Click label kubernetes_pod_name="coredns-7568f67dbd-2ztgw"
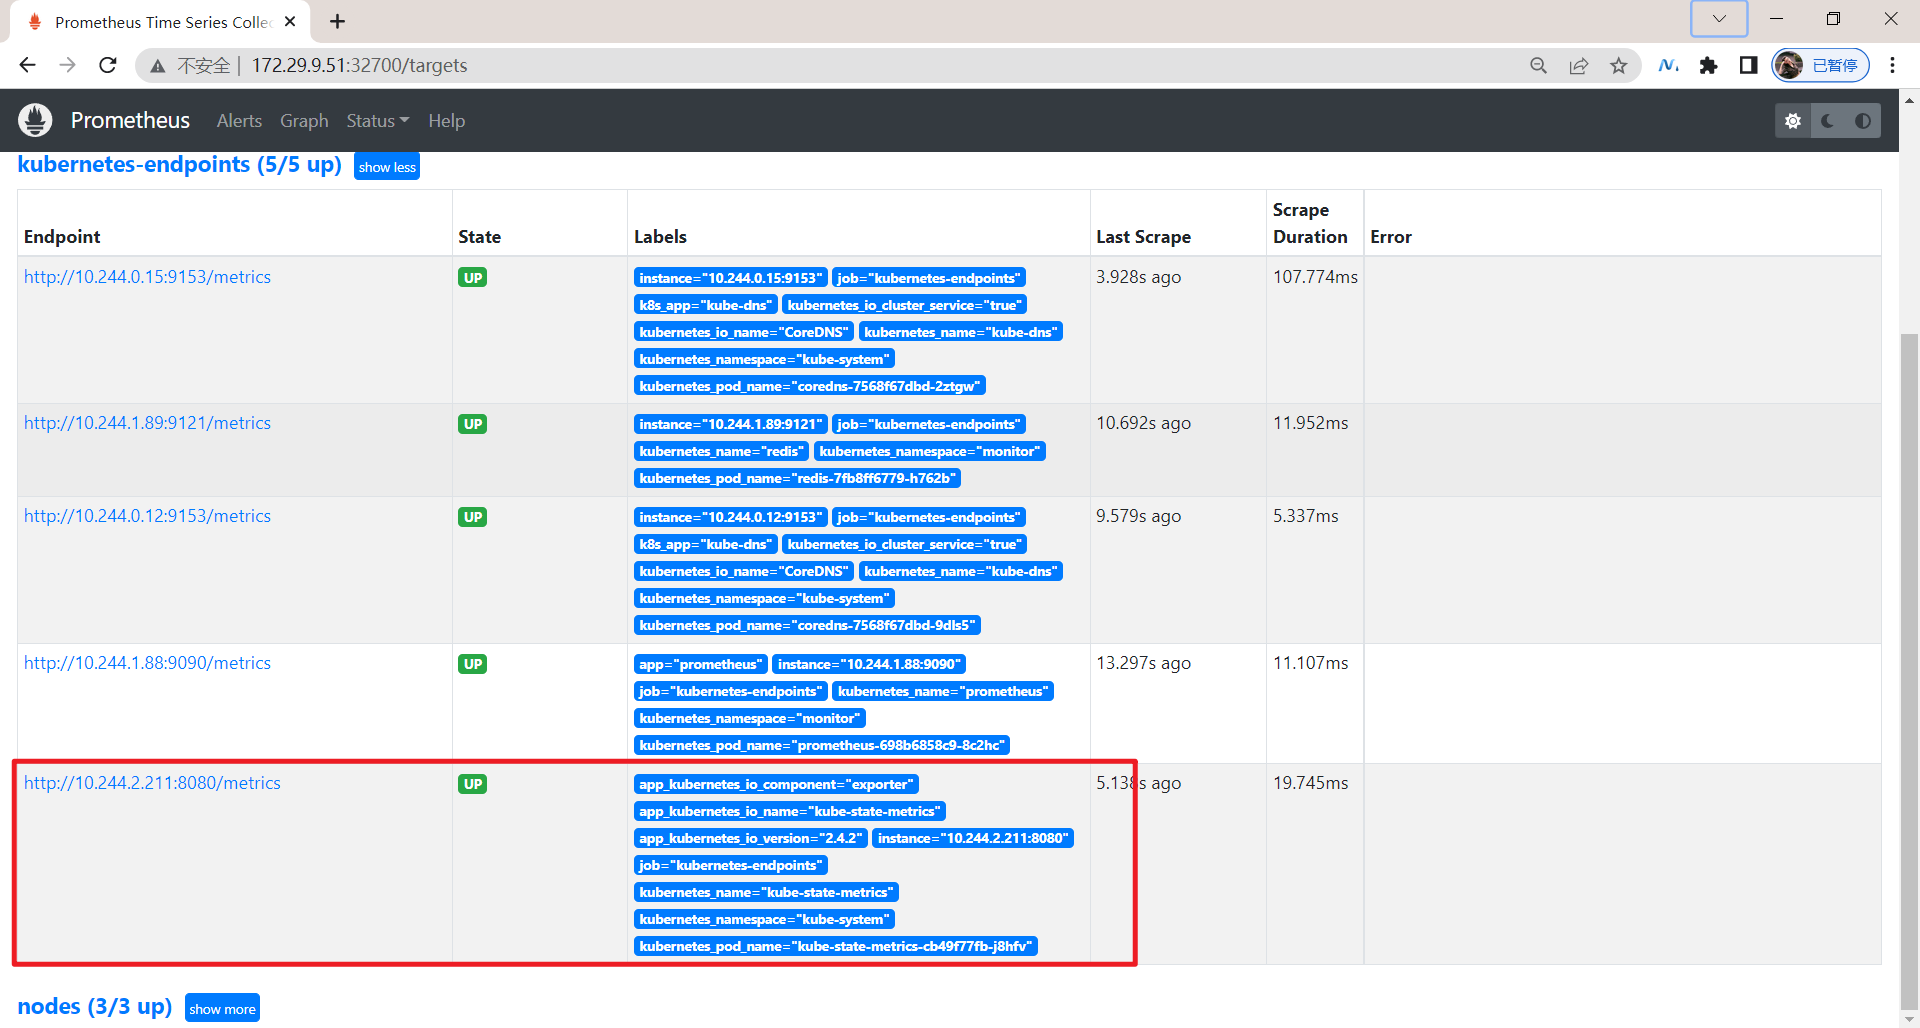1920x1028 pixels. (810, 386)
